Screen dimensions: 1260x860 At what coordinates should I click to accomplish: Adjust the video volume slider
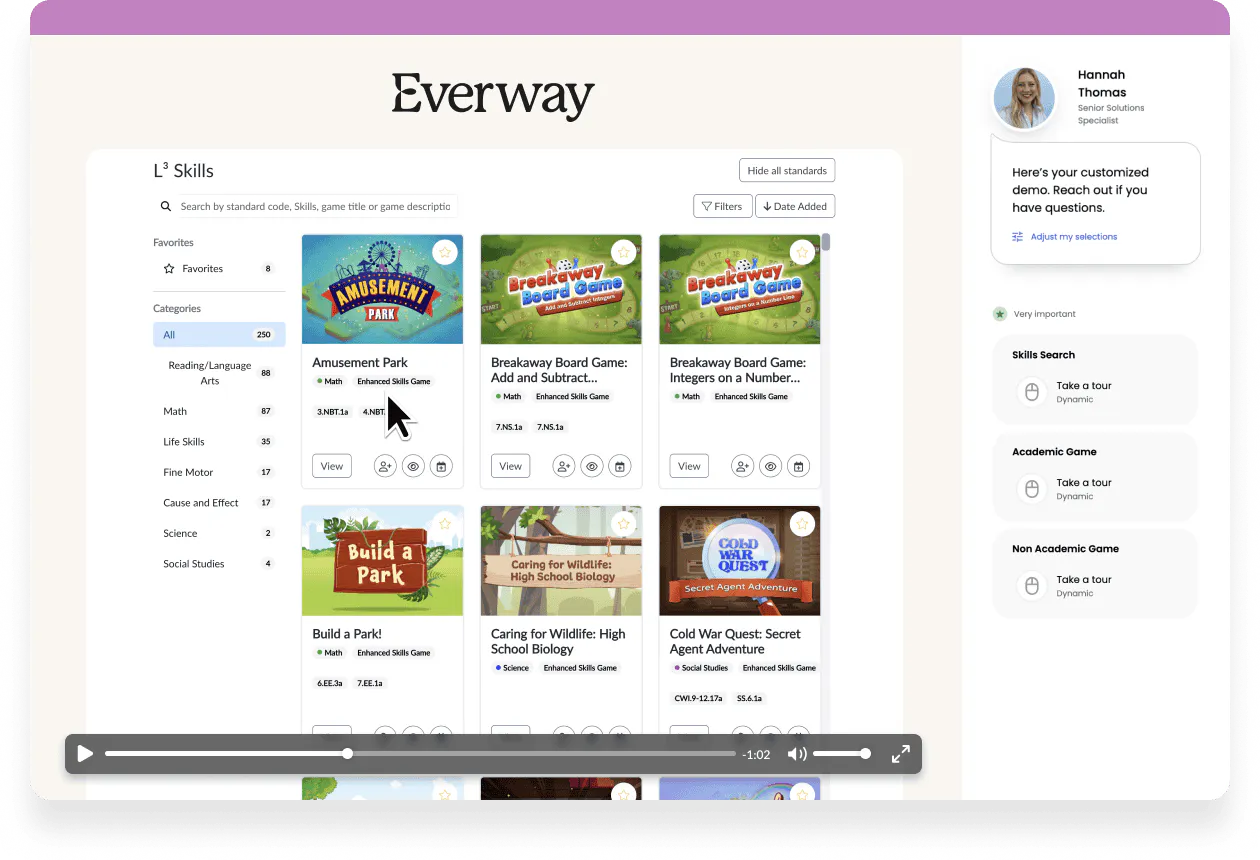pos(841,754)
